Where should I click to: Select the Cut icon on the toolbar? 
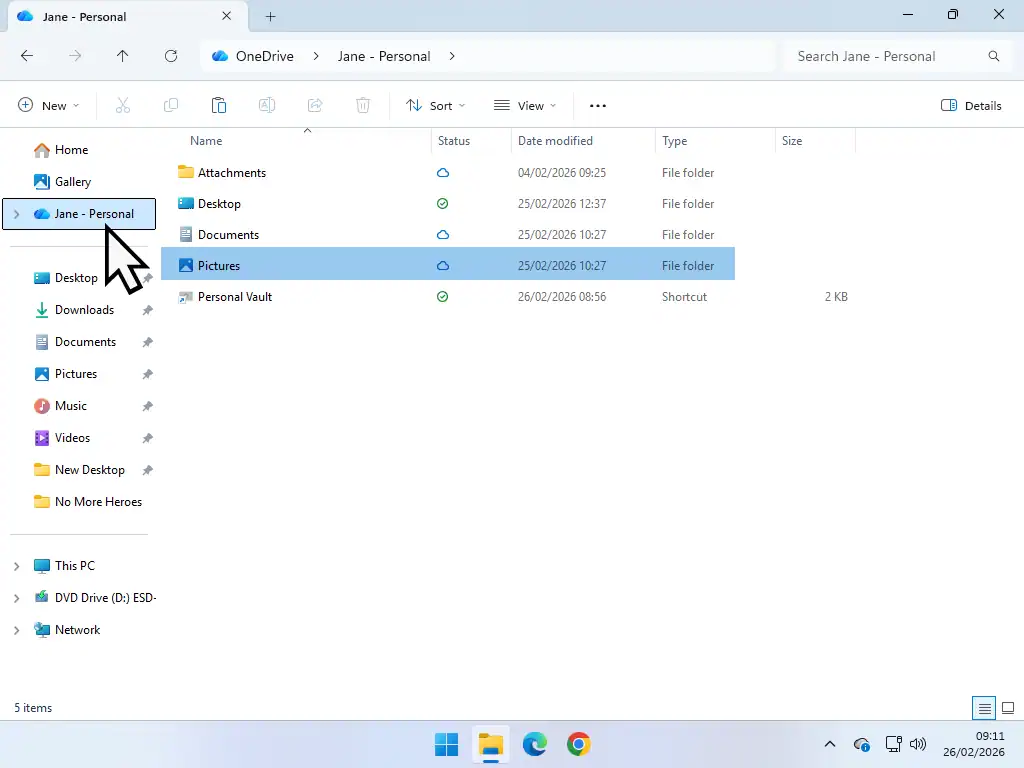[x=123, y=105]
